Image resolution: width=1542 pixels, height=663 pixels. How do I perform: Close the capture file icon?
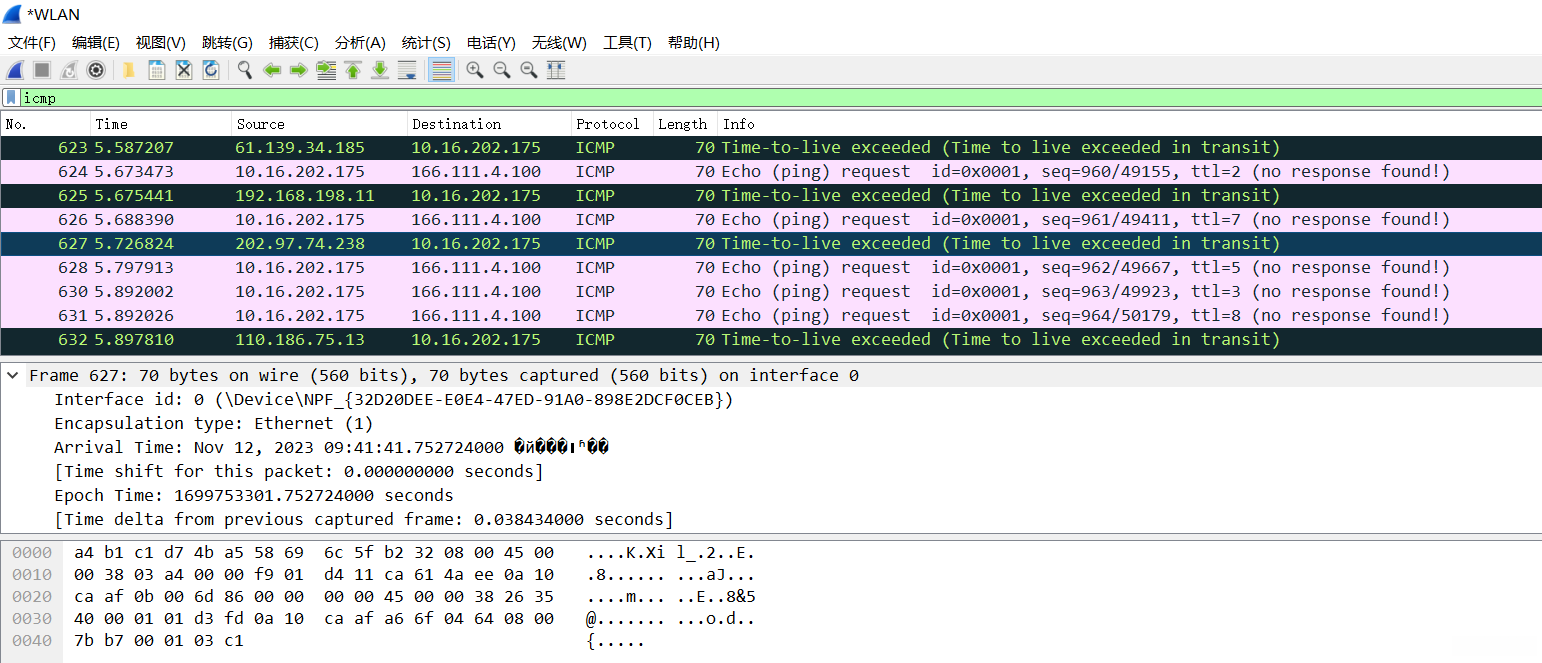(184, 70)
